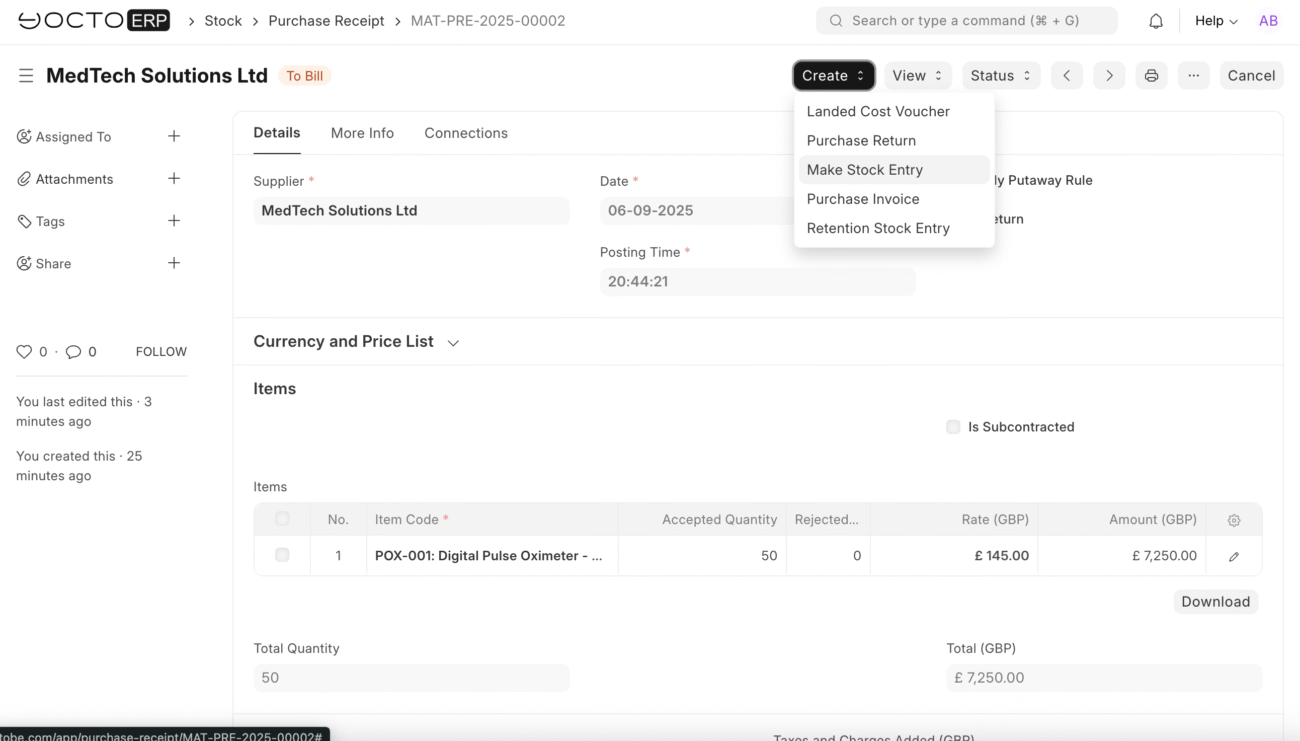Click the Assigned To sidebar icon
This screenshot has height=741, width=1300.
point(24,137)
